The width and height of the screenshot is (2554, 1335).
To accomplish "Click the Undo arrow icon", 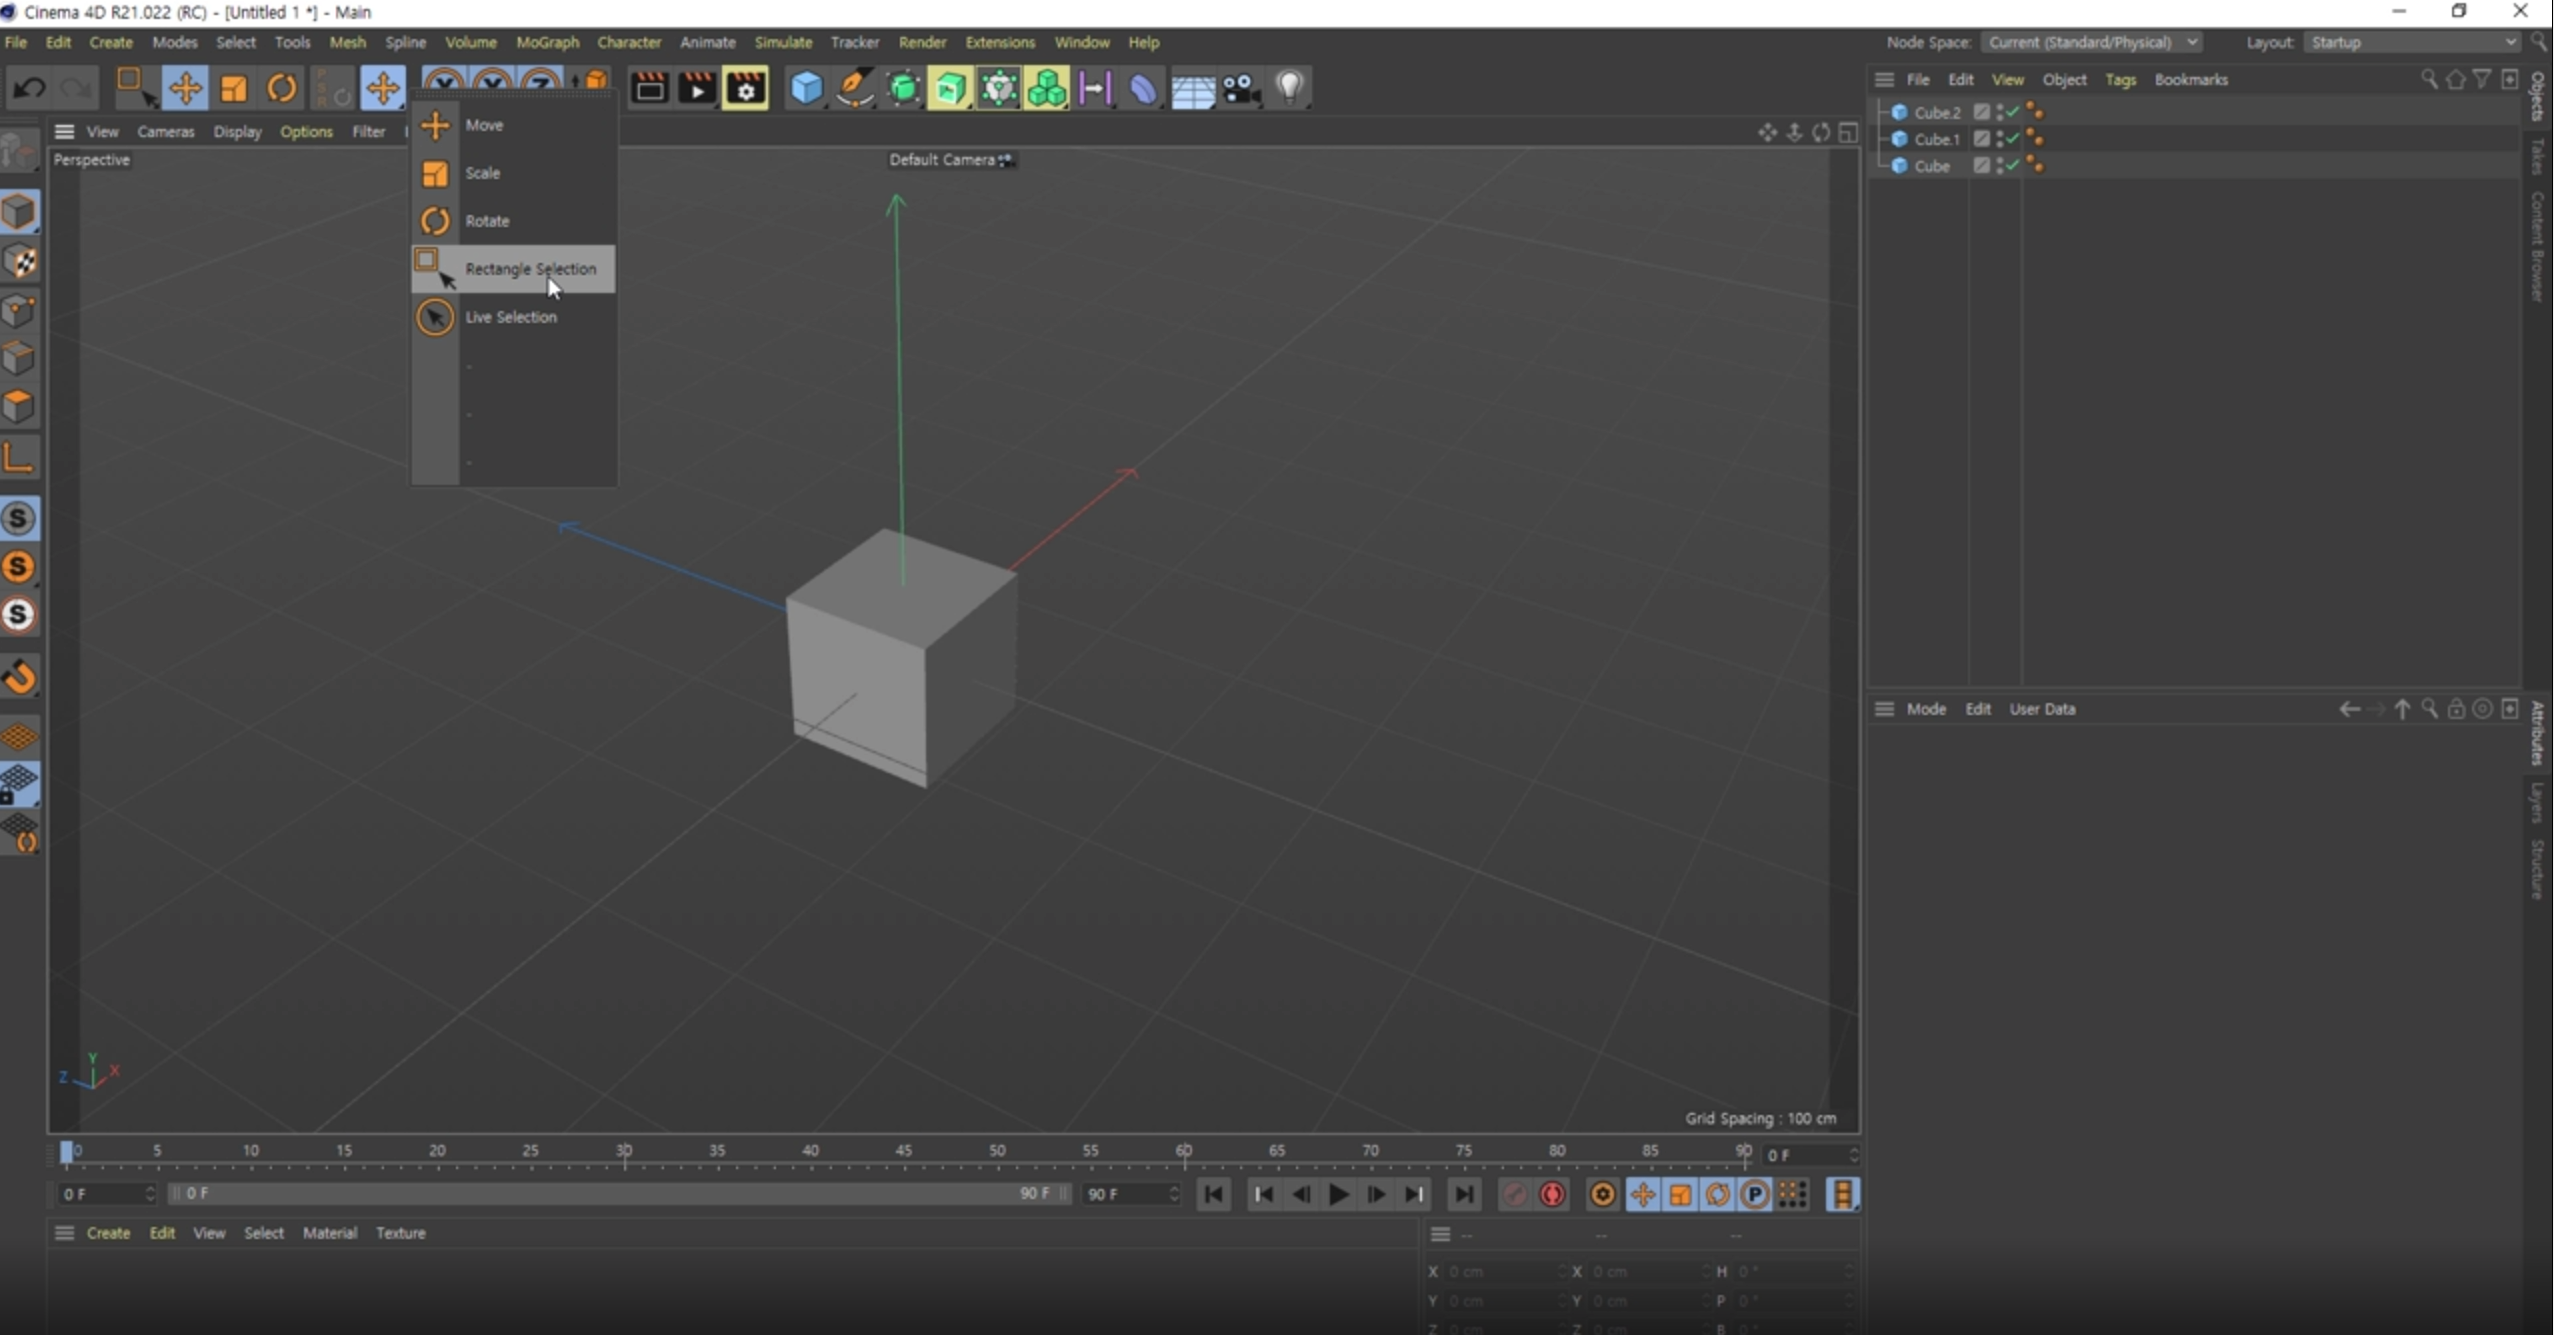I will click(x=28, y=88).
